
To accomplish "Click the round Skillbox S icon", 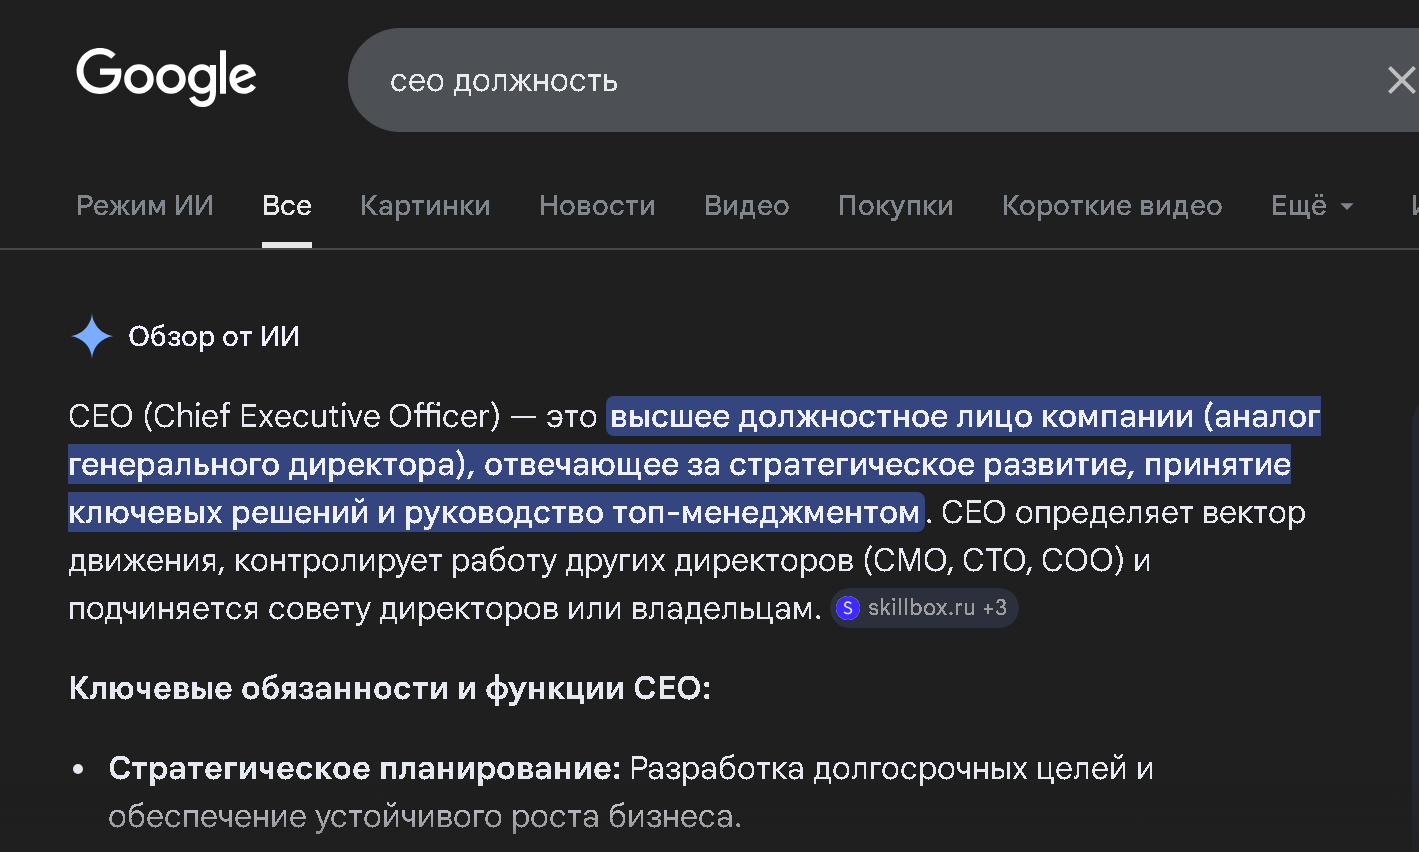I will [x=848, y=608].
